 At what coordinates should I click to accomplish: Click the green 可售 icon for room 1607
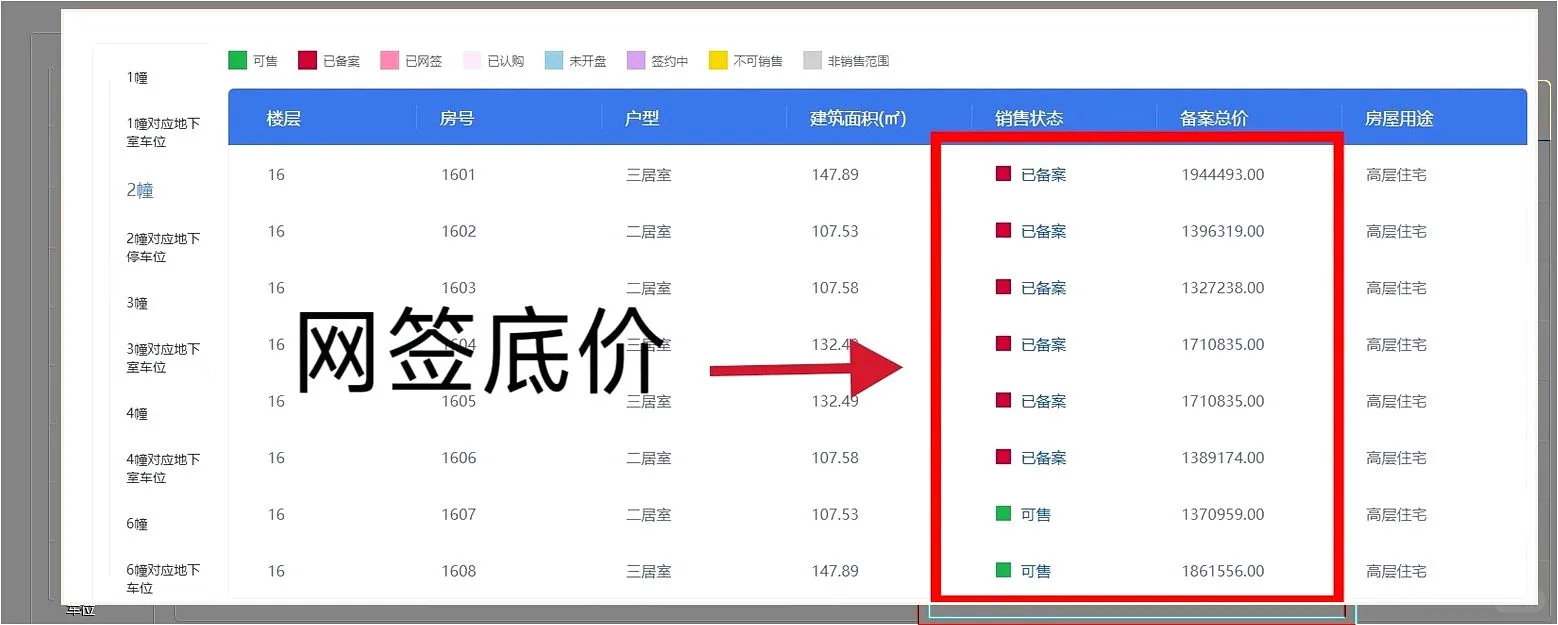point(1003,514)
